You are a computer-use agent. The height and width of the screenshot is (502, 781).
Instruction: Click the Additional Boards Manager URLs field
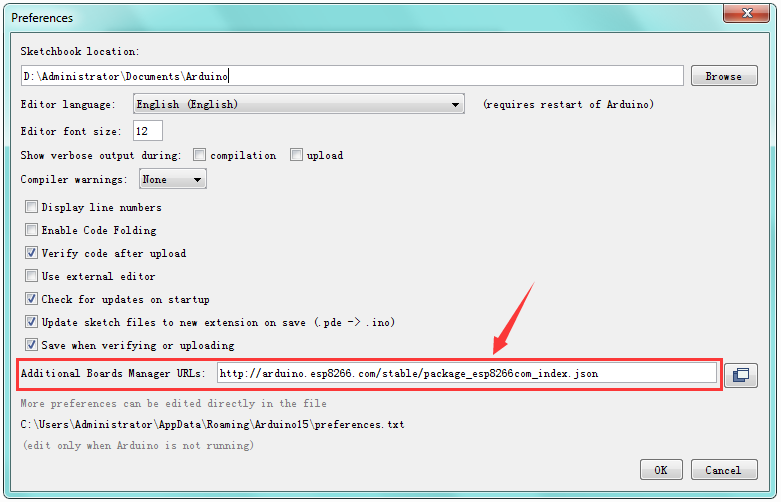[466, 373]
